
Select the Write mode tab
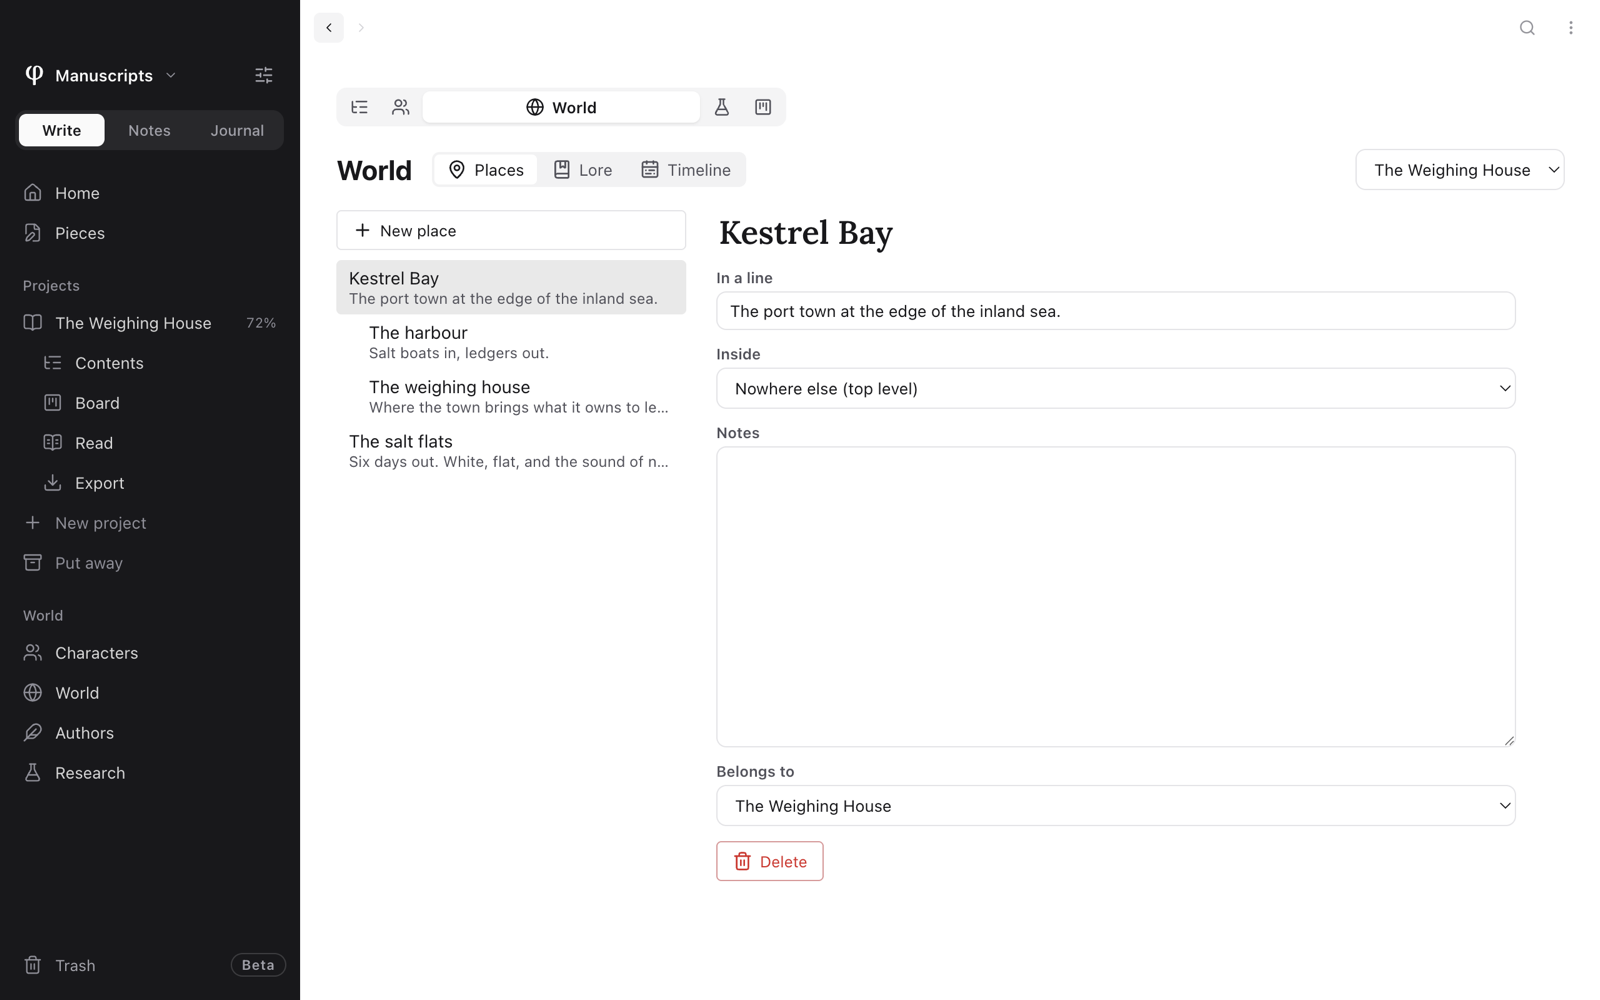click(x=62, y=130)
